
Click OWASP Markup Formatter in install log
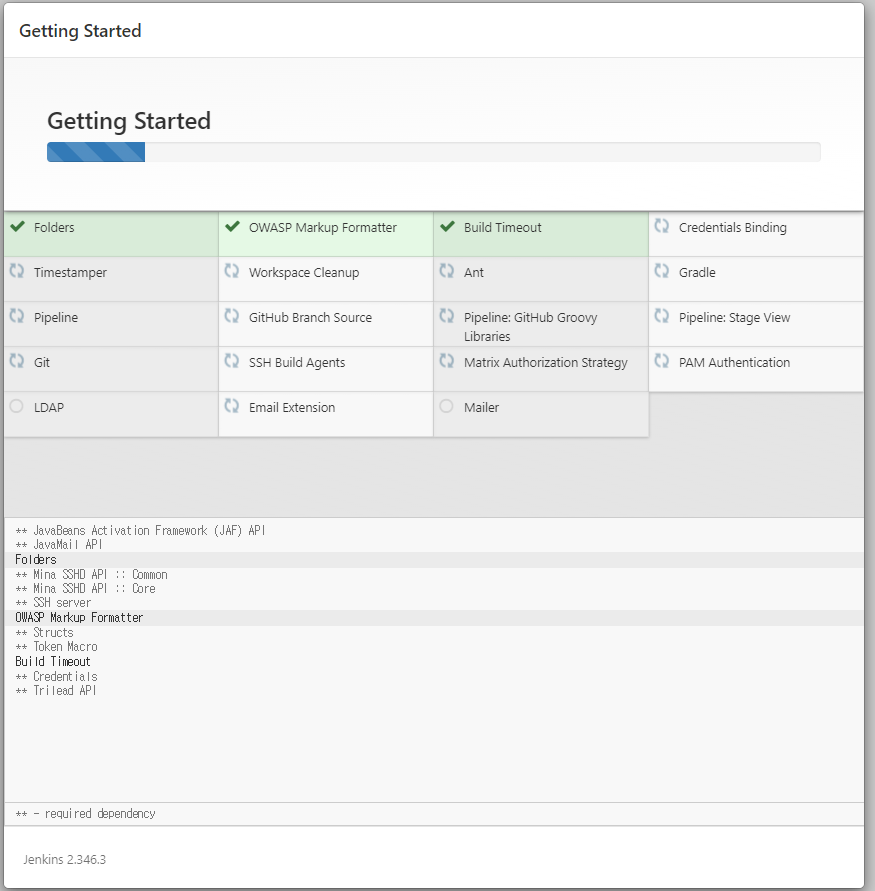[79, 618]
